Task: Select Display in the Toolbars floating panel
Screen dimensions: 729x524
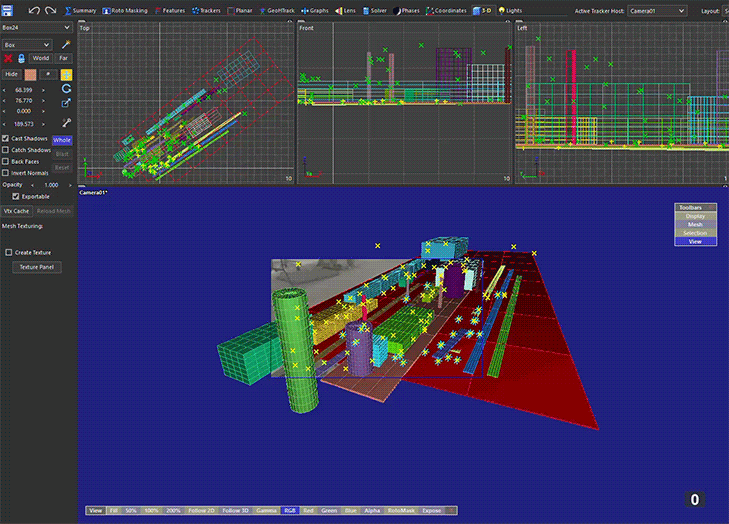Action: [695, 216]
